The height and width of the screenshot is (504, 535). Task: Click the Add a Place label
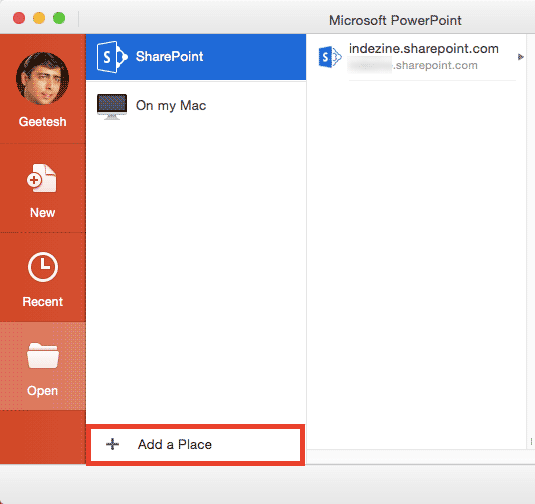[175, 445]
